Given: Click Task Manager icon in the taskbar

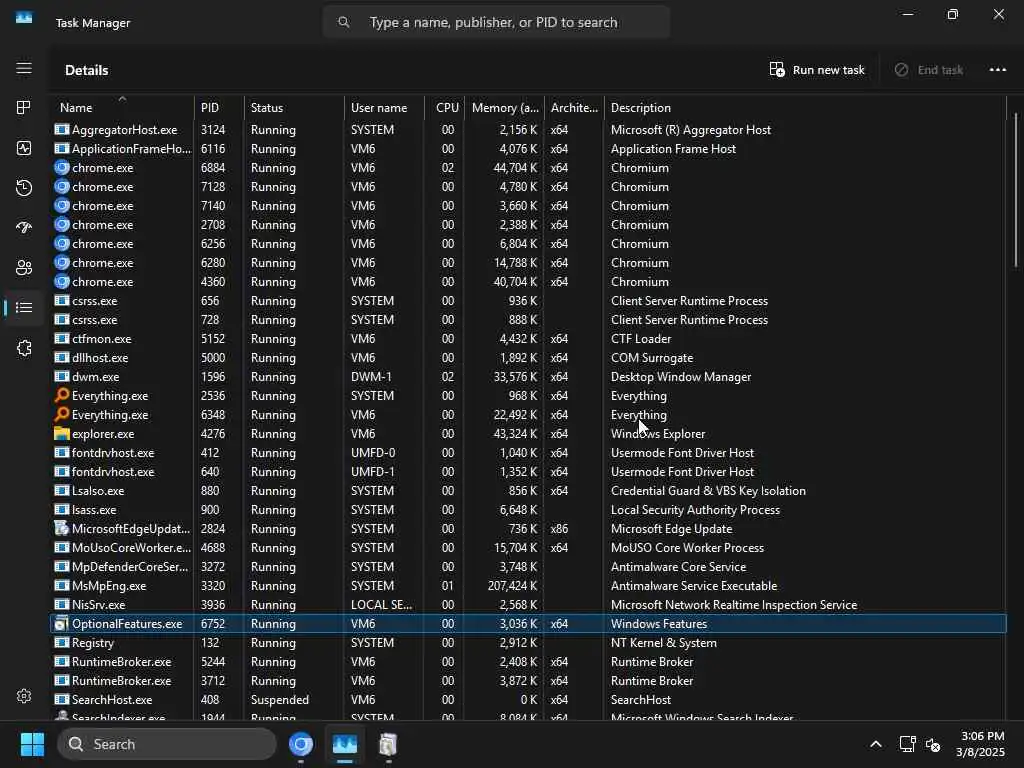Looking at the screenshot, I should [x=344, y=744].
